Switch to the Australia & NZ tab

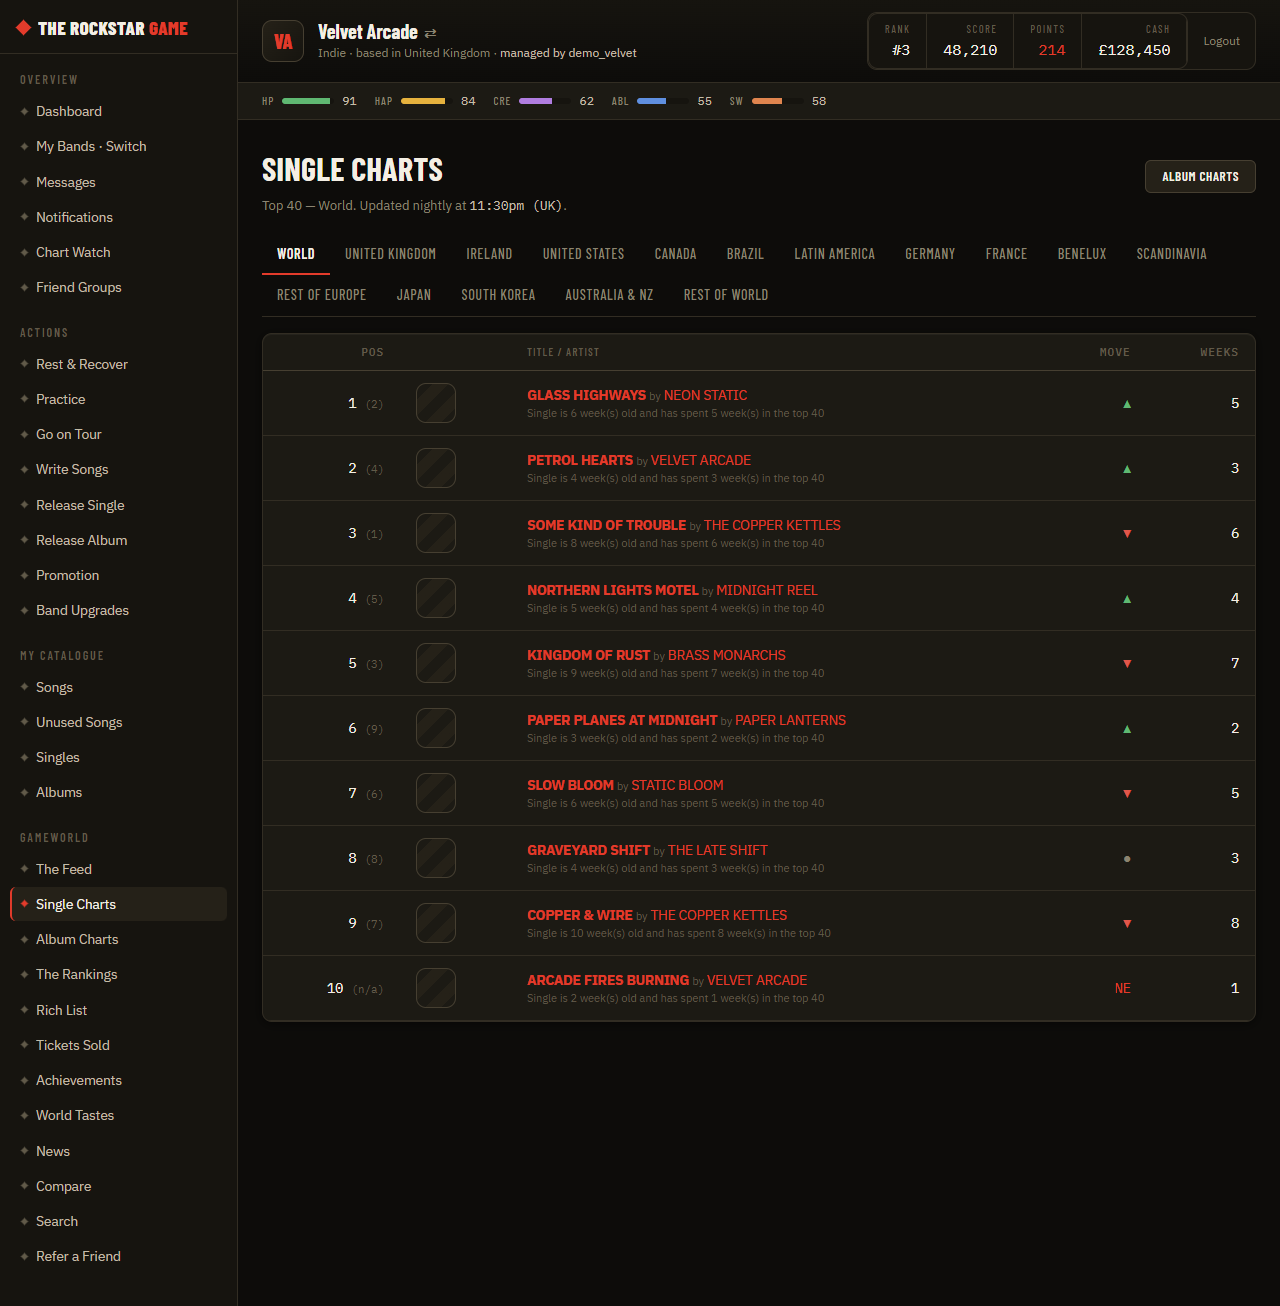609,295
